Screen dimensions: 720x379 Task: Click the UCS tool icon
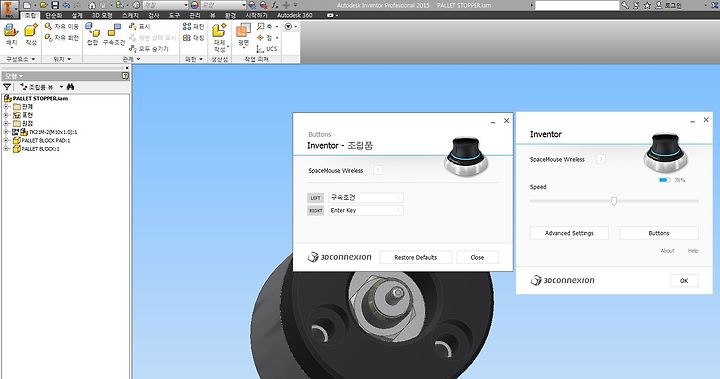[267, 49]
